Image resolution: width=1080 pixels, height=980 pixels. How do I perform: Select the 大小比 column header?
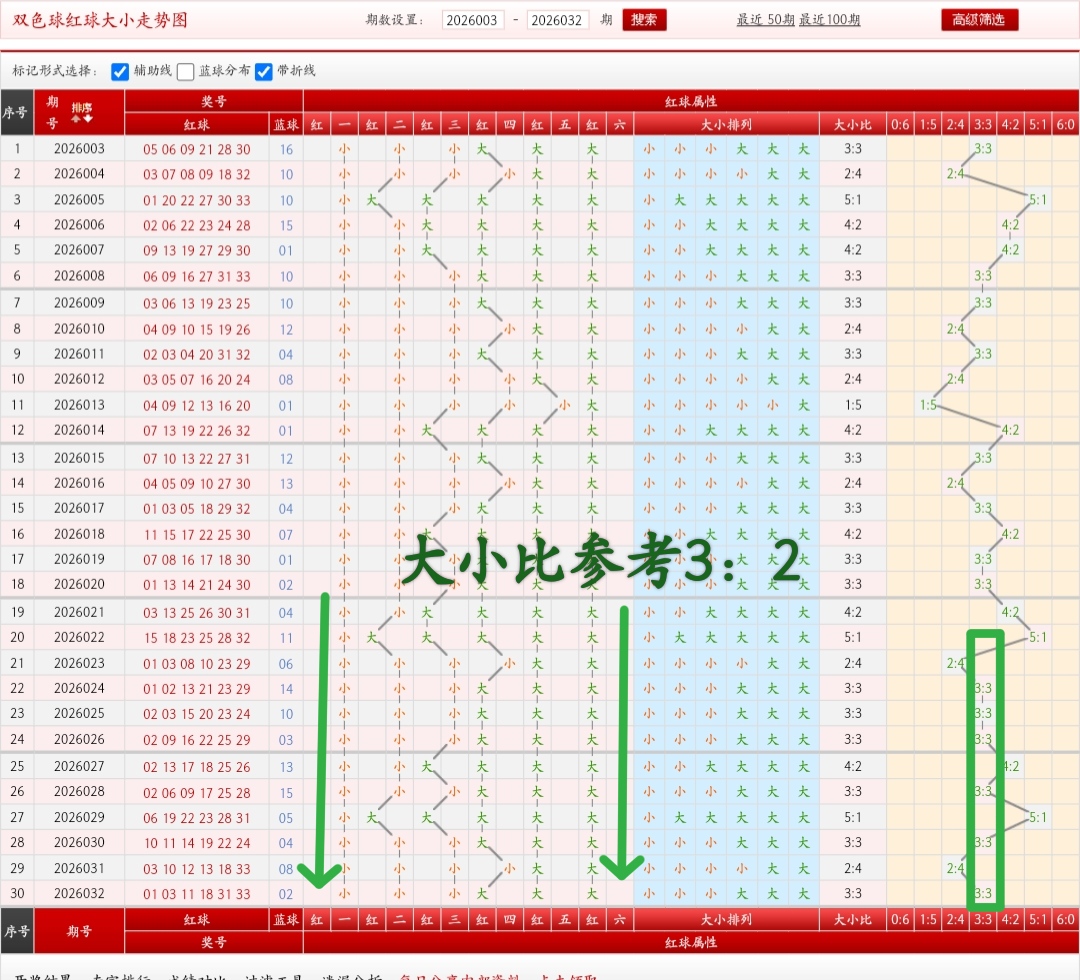click(x=853, y=125)
